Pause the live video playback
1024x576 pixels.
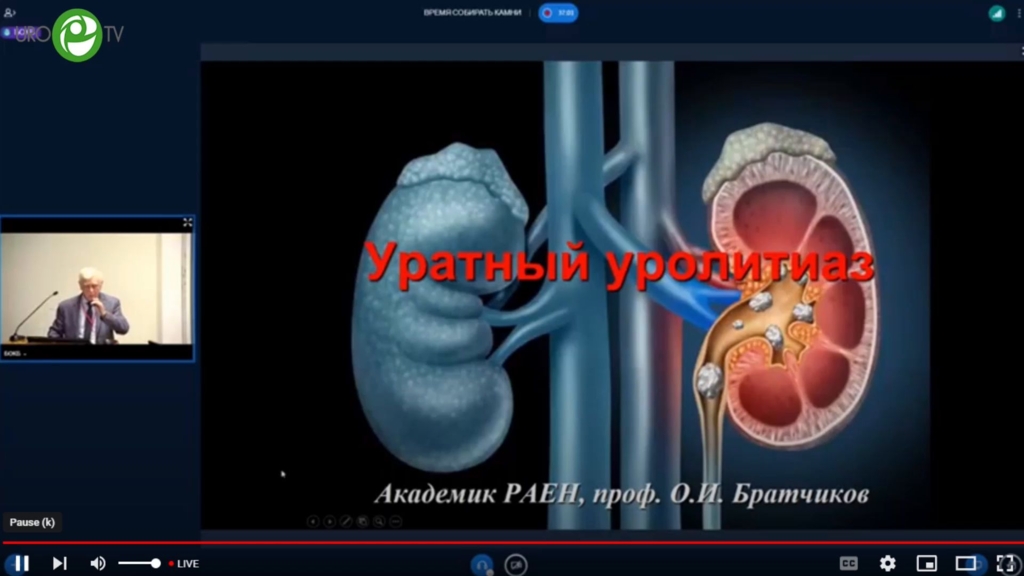coord(21,563)
